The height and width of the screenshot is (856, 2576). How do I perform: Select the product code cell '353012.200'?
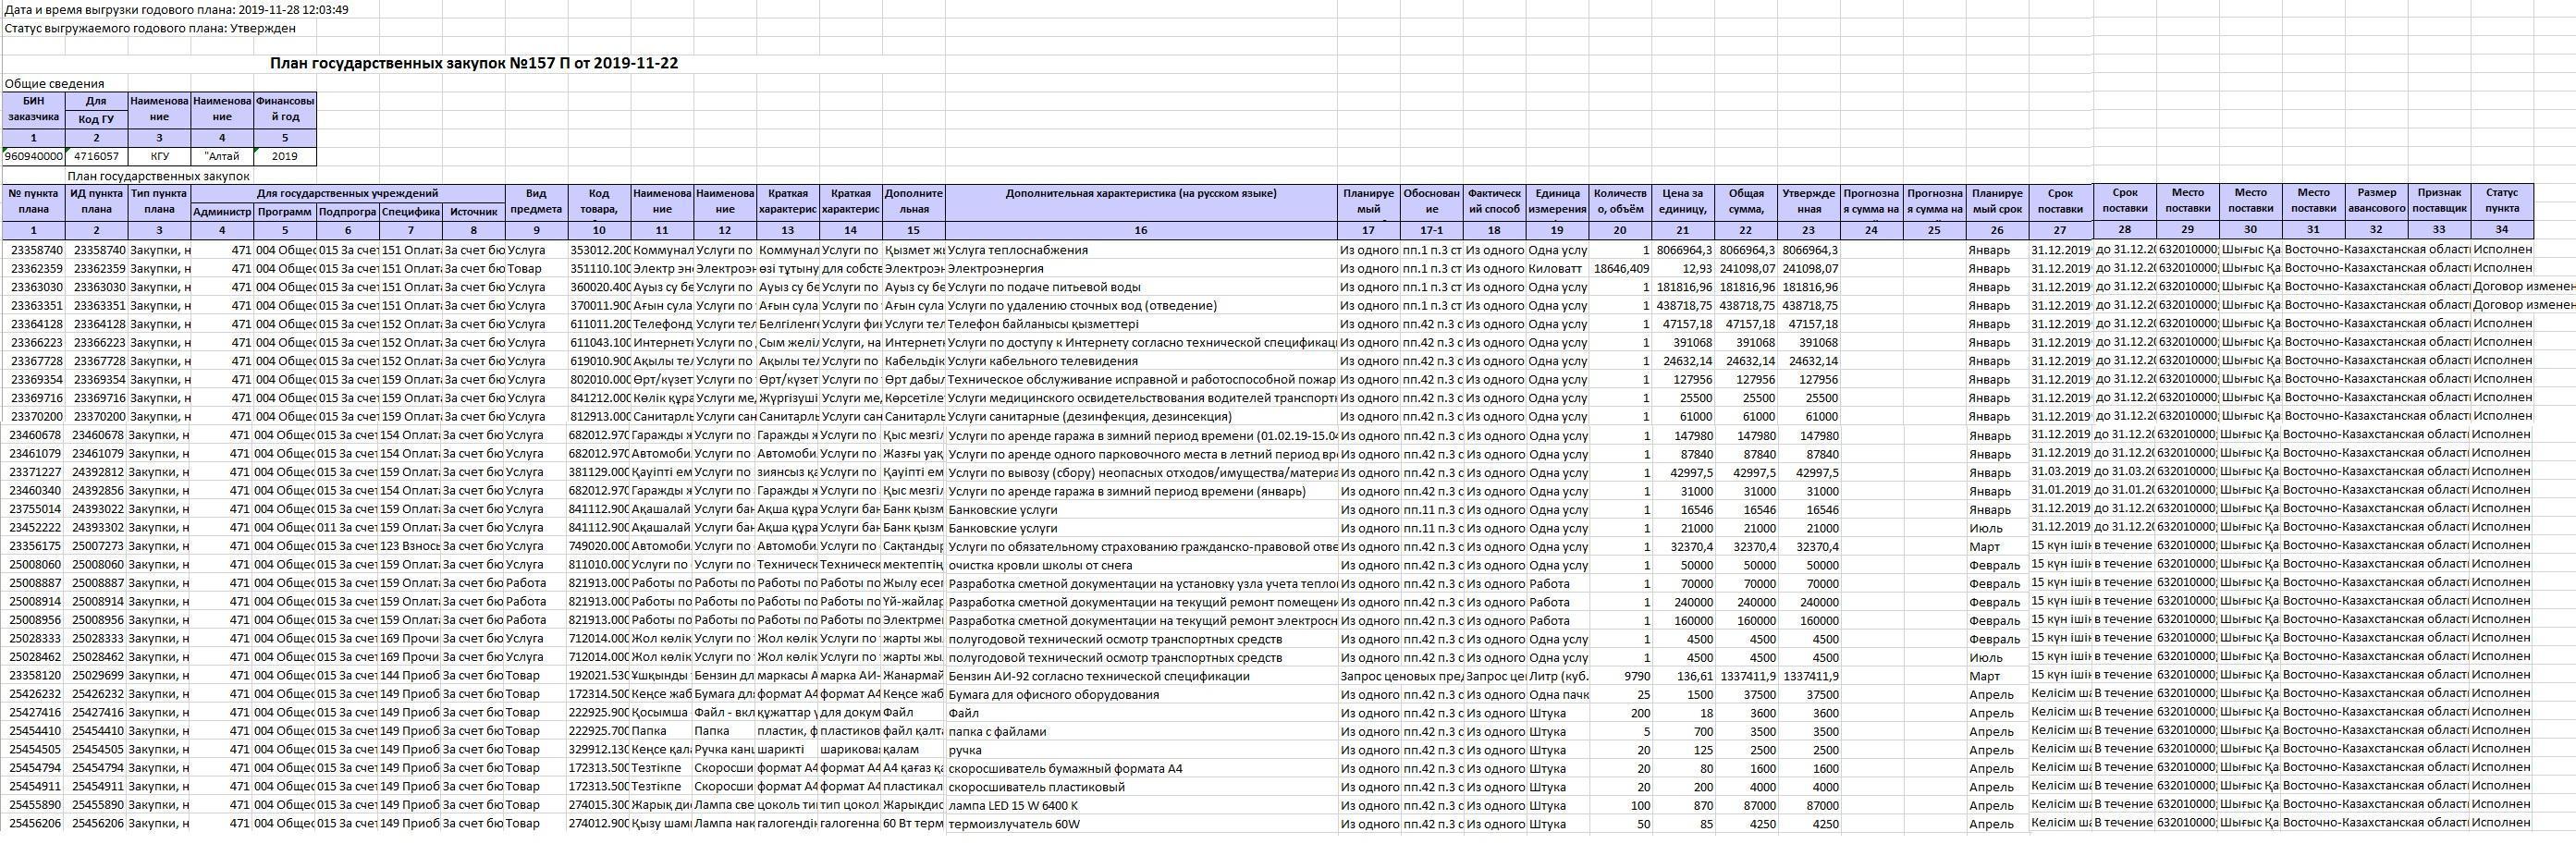pyautogui.click(x=599, y=250)
